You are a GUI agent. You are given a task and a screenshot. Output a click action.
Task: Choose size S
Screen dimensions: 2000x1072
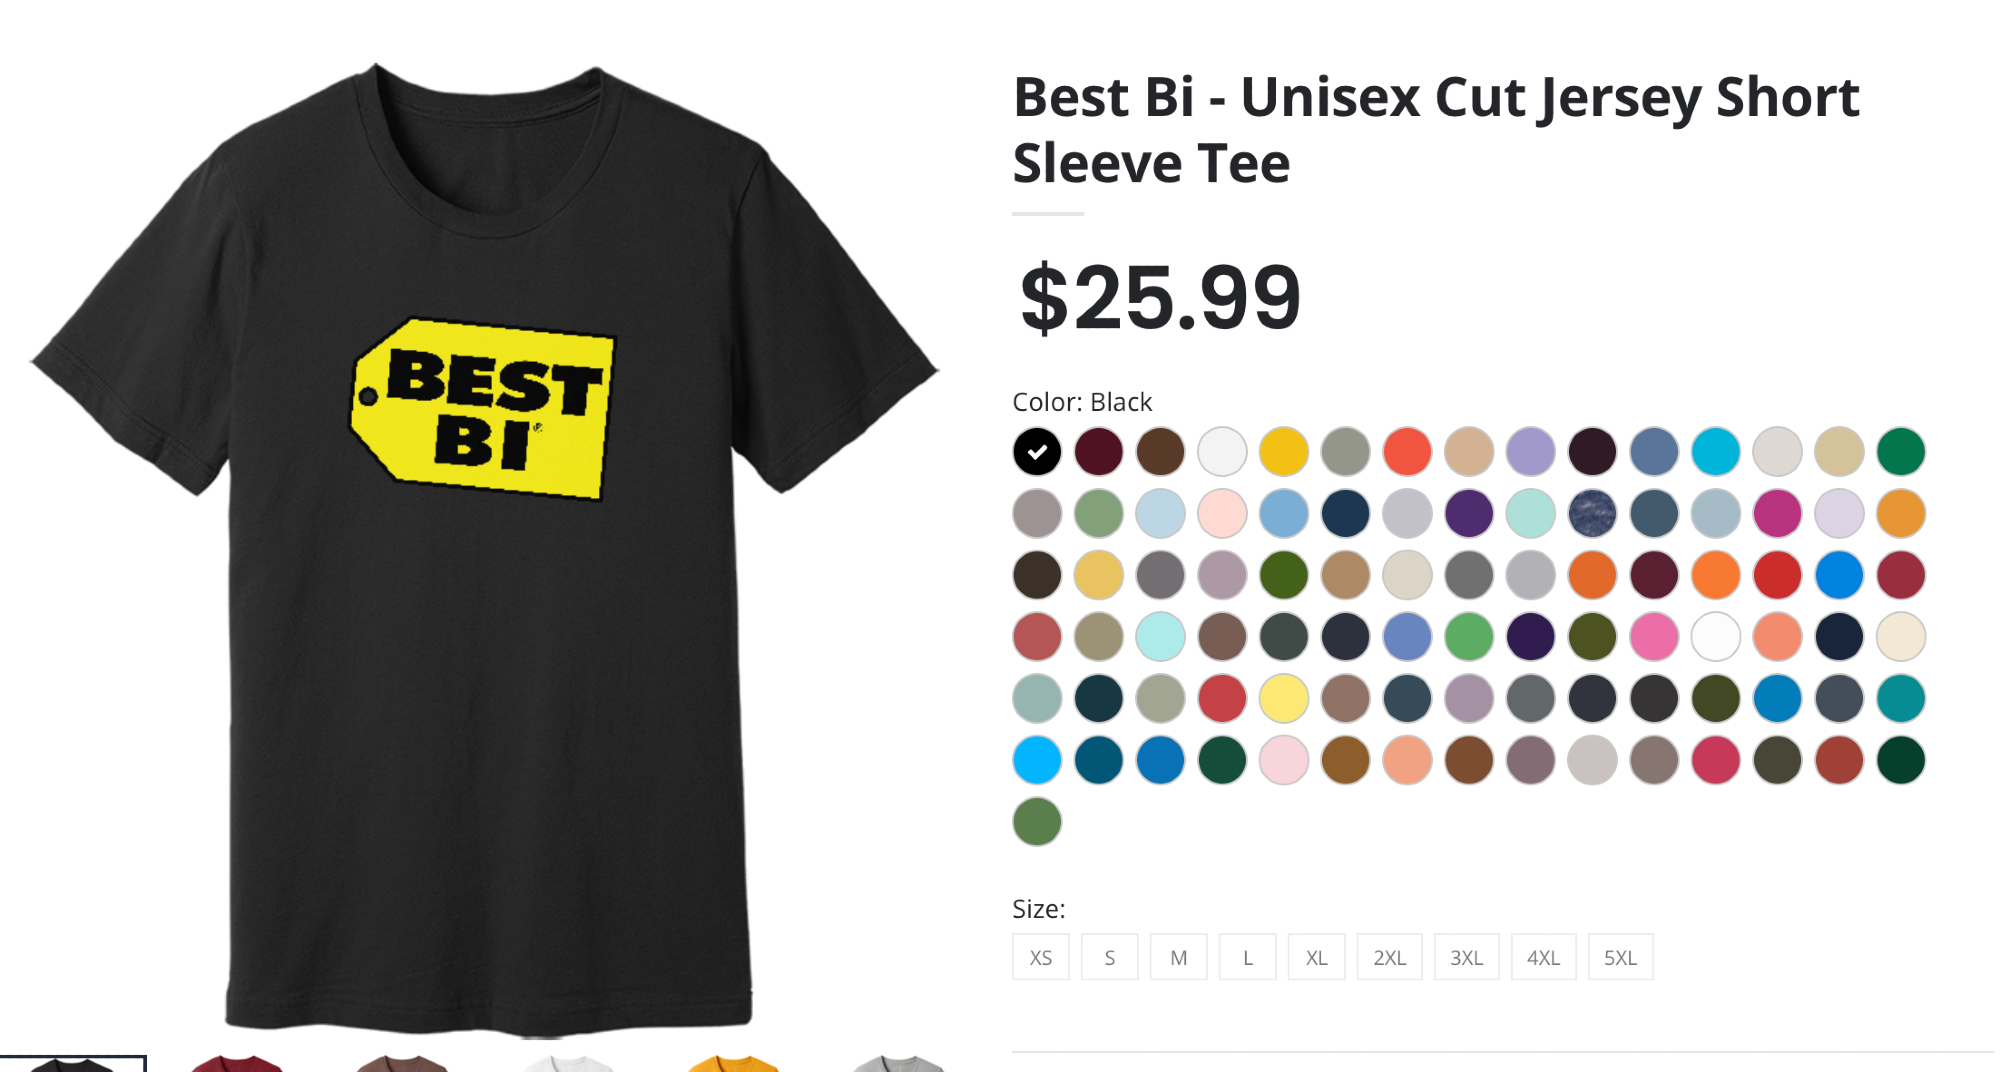click(1110, 957)
